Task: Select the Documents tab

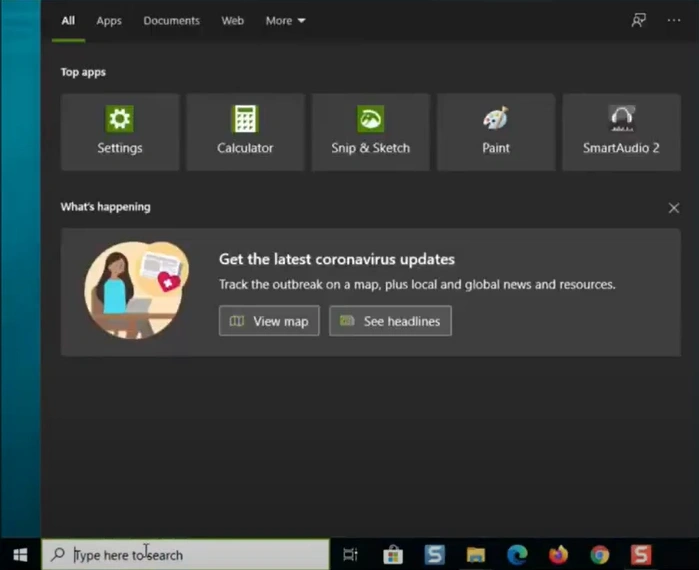Action: click(x=171, y=21)
